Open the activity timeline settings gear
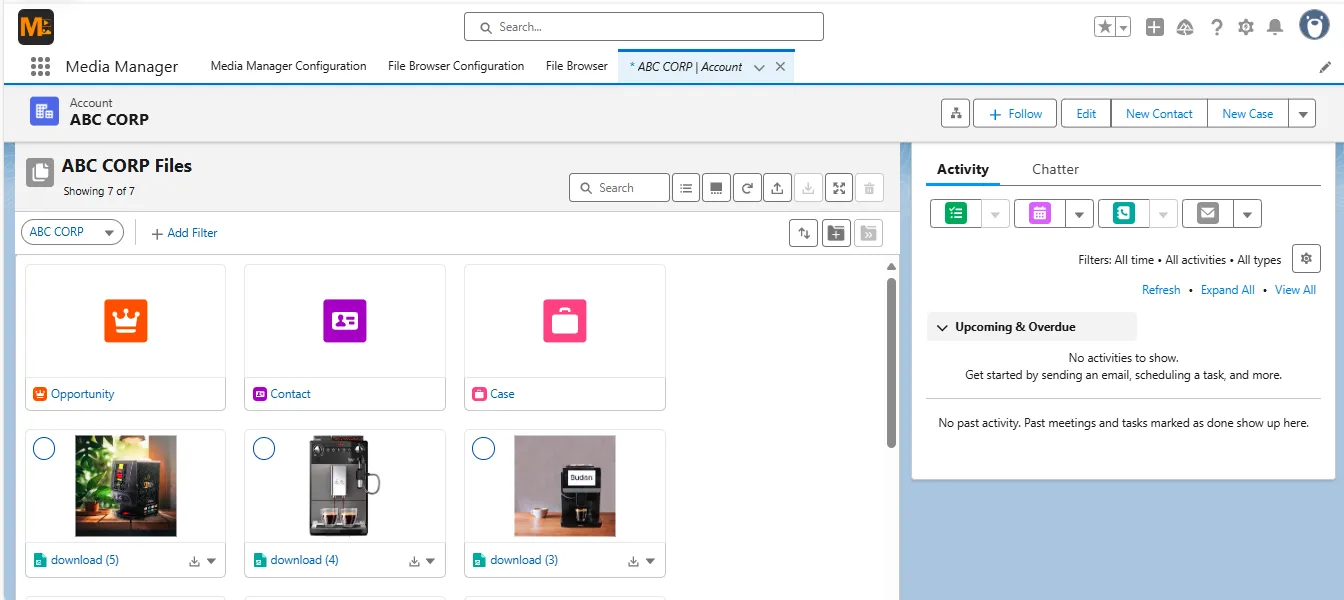This screenshot has width=1344, height=600. (x=1306, y=258)
